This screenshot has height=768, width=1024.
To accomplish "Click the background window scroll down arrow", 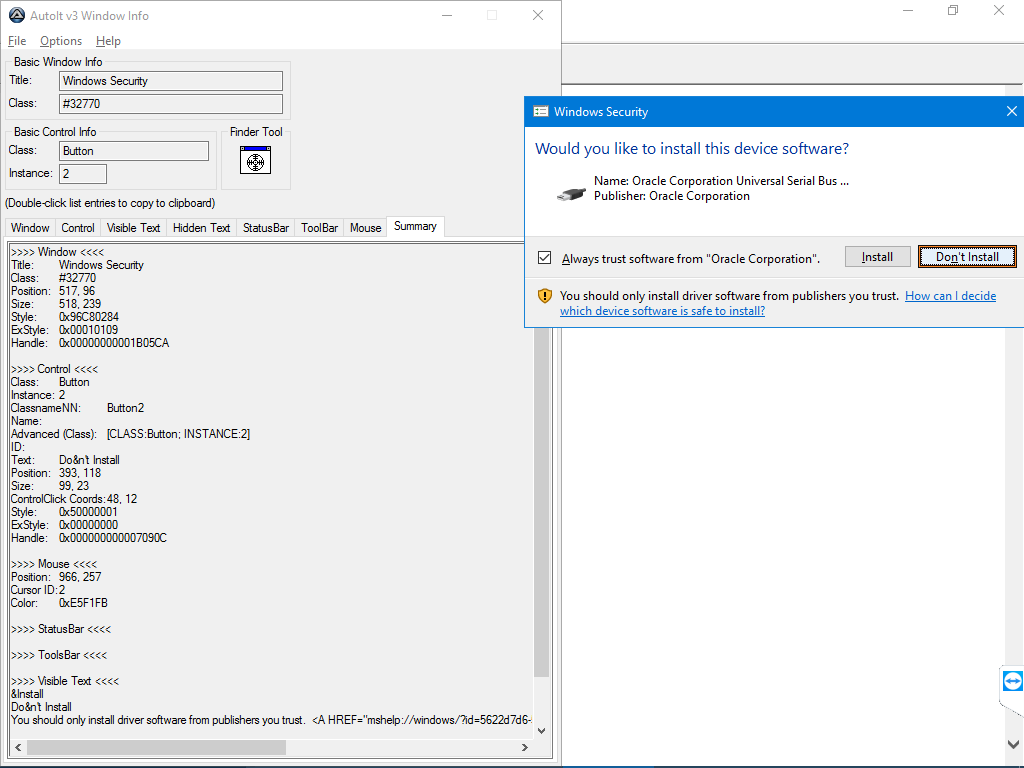I will [x=1013, y=744].
